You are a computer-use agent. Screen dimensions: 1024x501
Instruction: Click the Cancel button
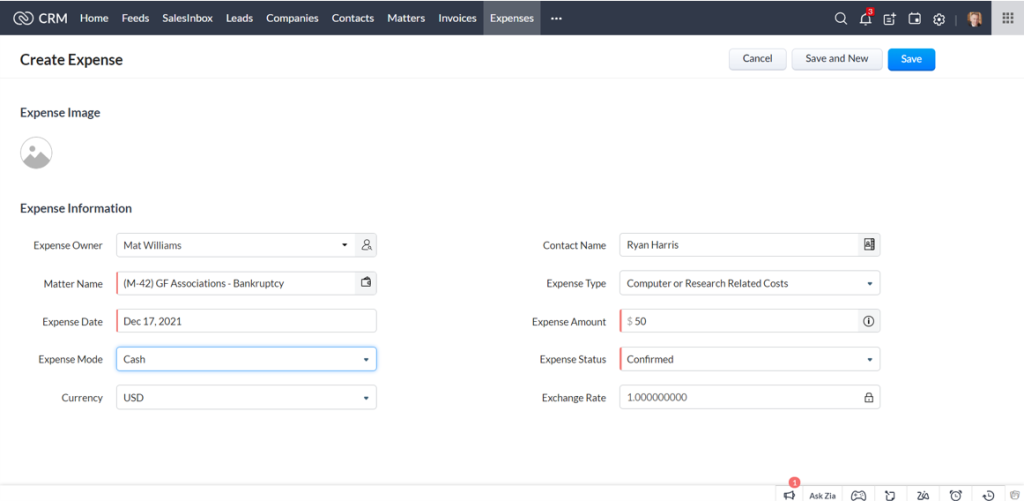[757, 59]
